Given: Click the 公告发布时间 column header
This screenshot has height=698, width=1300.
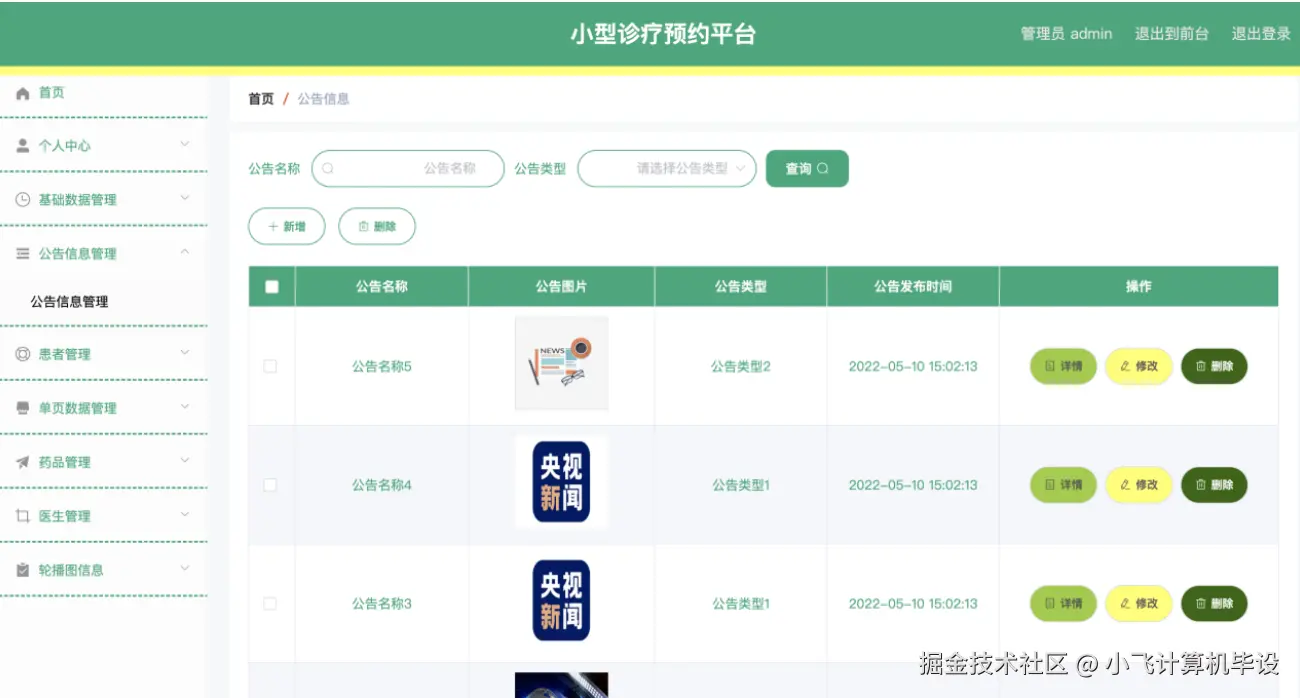Looking at the screenshot, I should pyautogui.click(x=913, y=287).
